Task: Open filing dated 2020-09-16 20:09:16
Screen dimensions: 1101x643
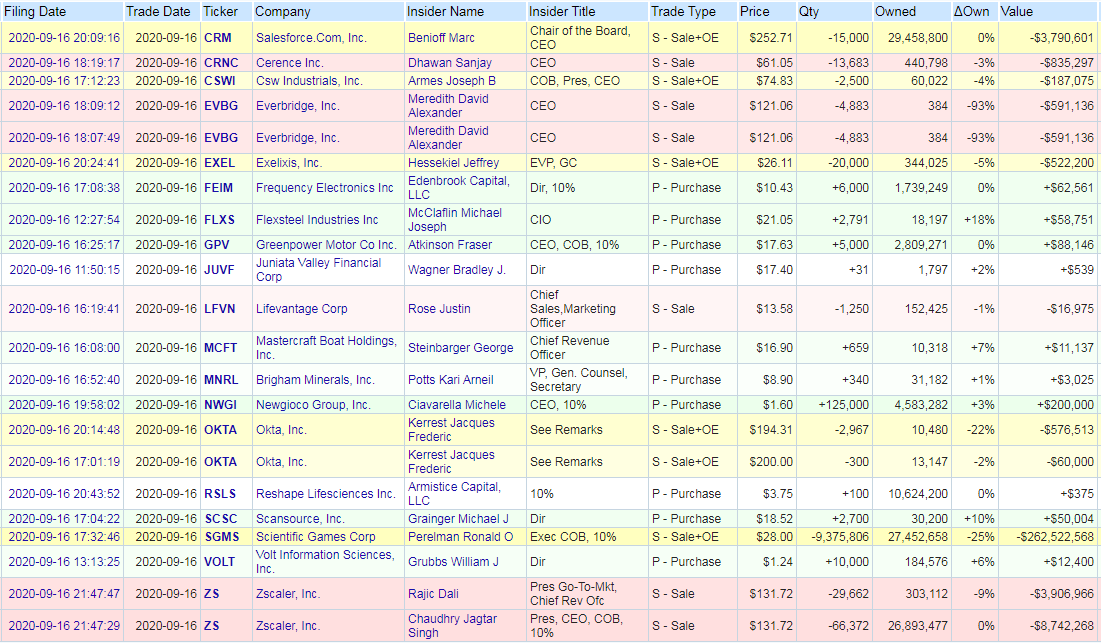Action: coord(64,38)
